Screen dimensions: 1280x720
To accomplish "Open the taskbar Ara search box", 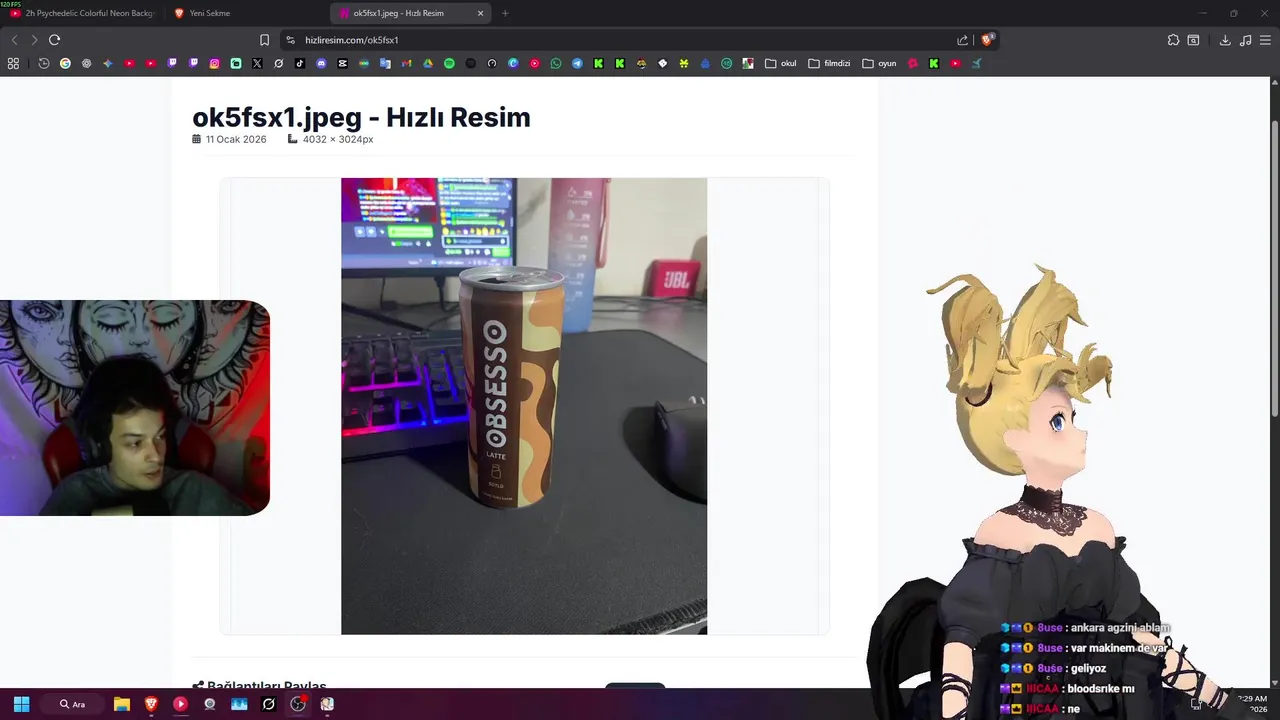I will pos(73,704).
